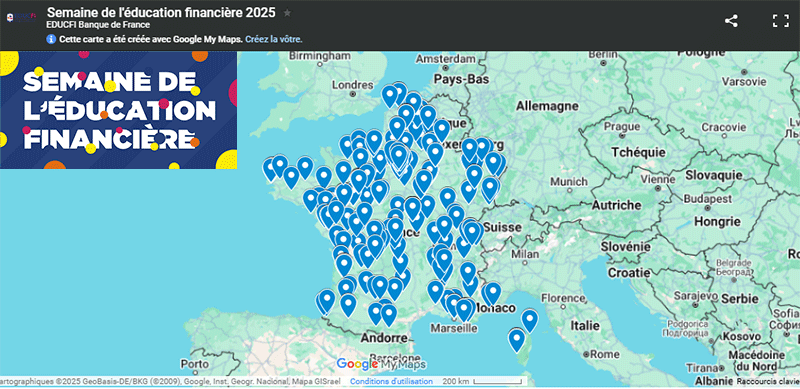Click the 200 km scale bar

pos(498,381)
